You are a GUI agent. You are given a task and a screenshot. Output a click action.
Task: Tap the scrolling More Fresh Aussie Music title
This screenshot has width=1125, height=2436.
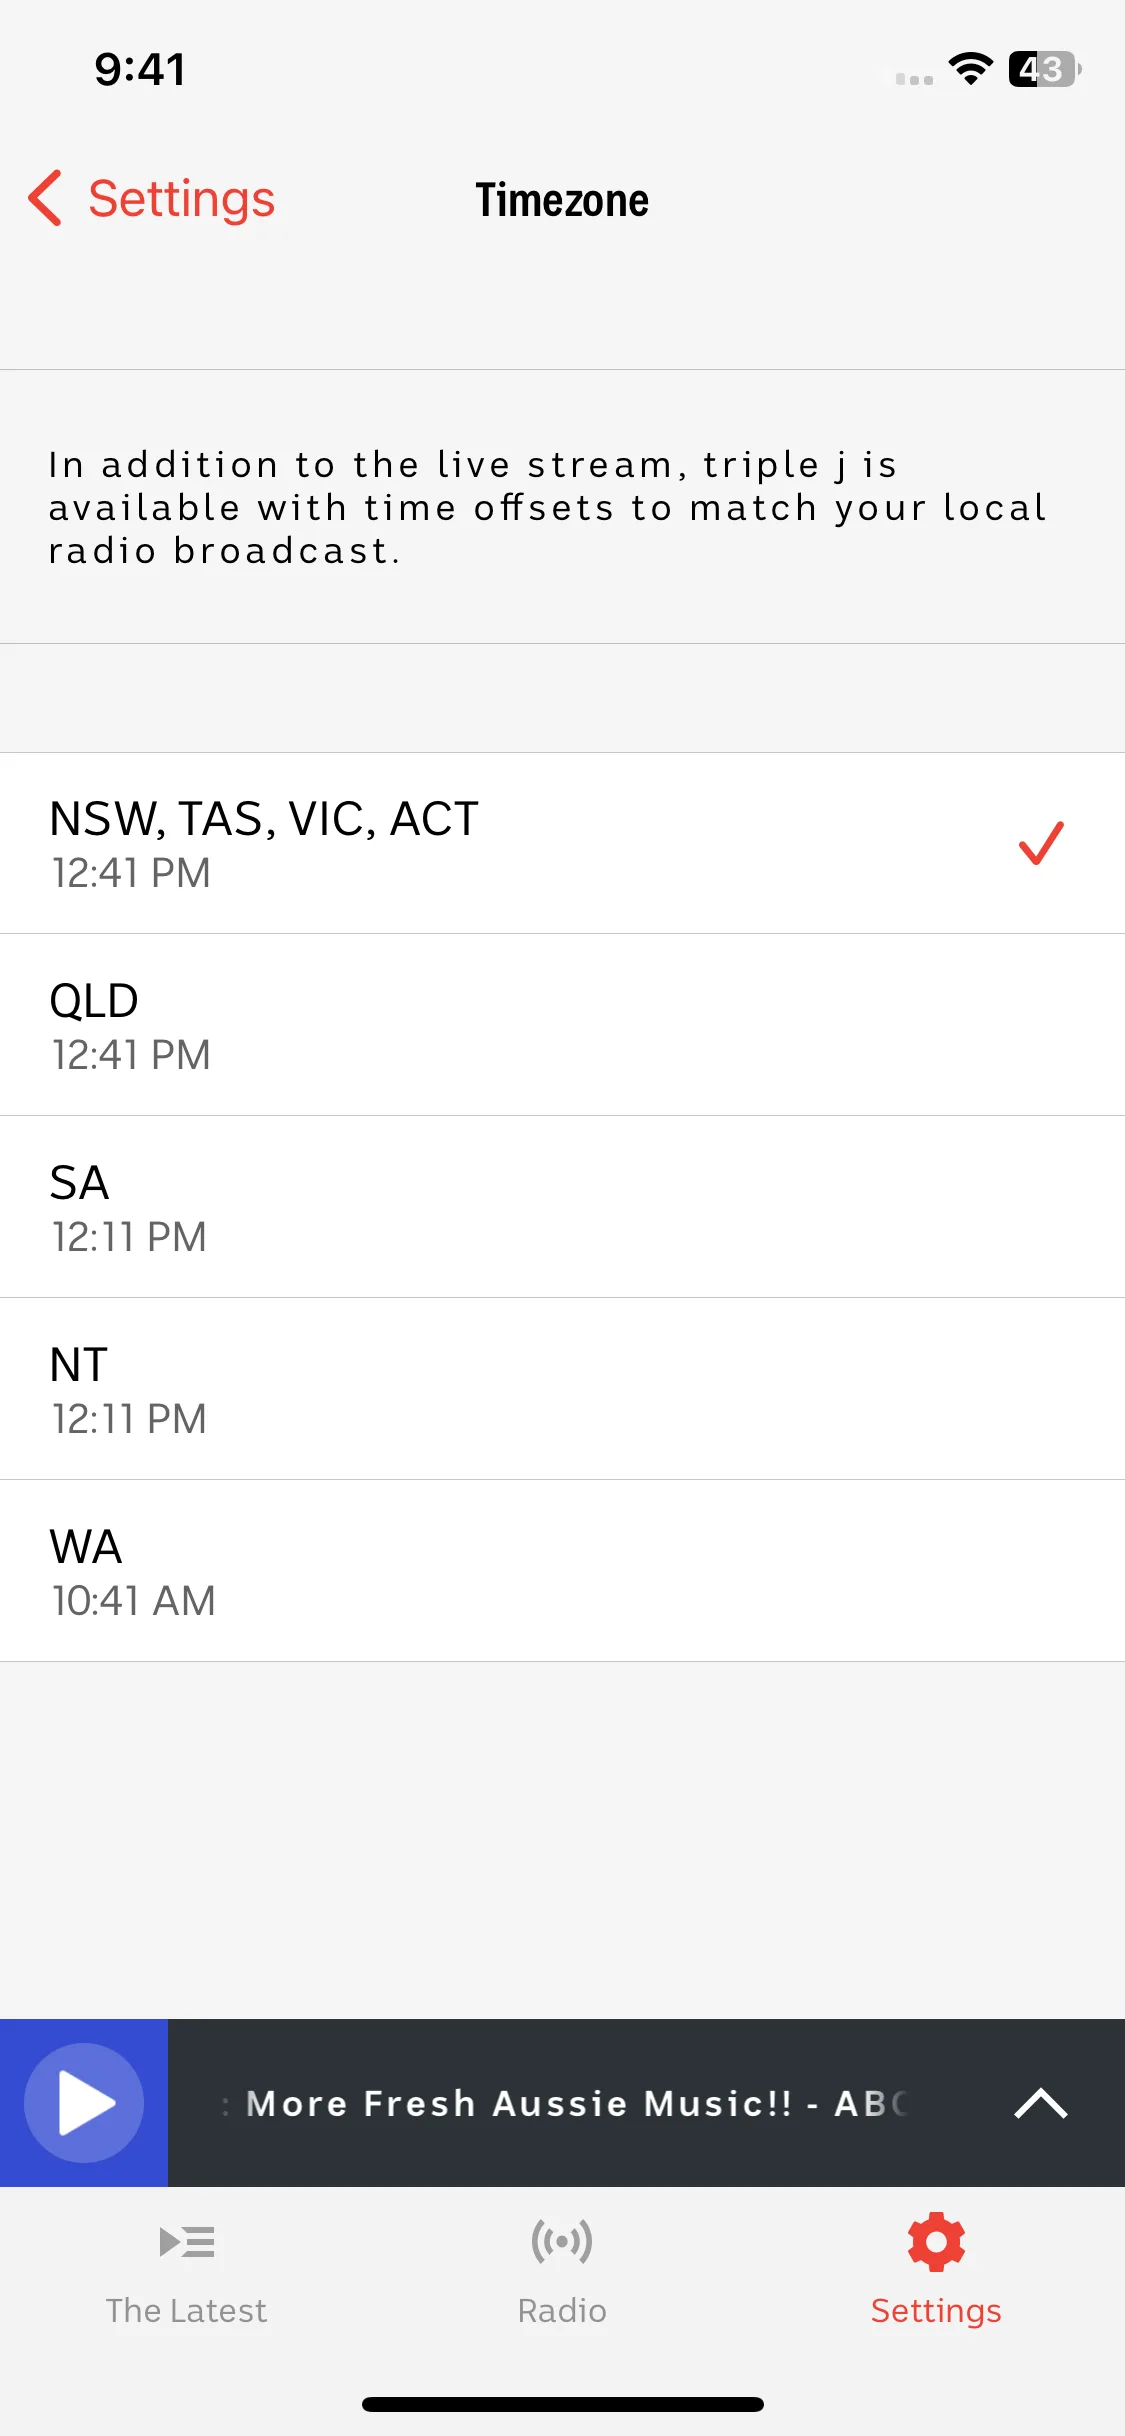(x=565, y=2103)
